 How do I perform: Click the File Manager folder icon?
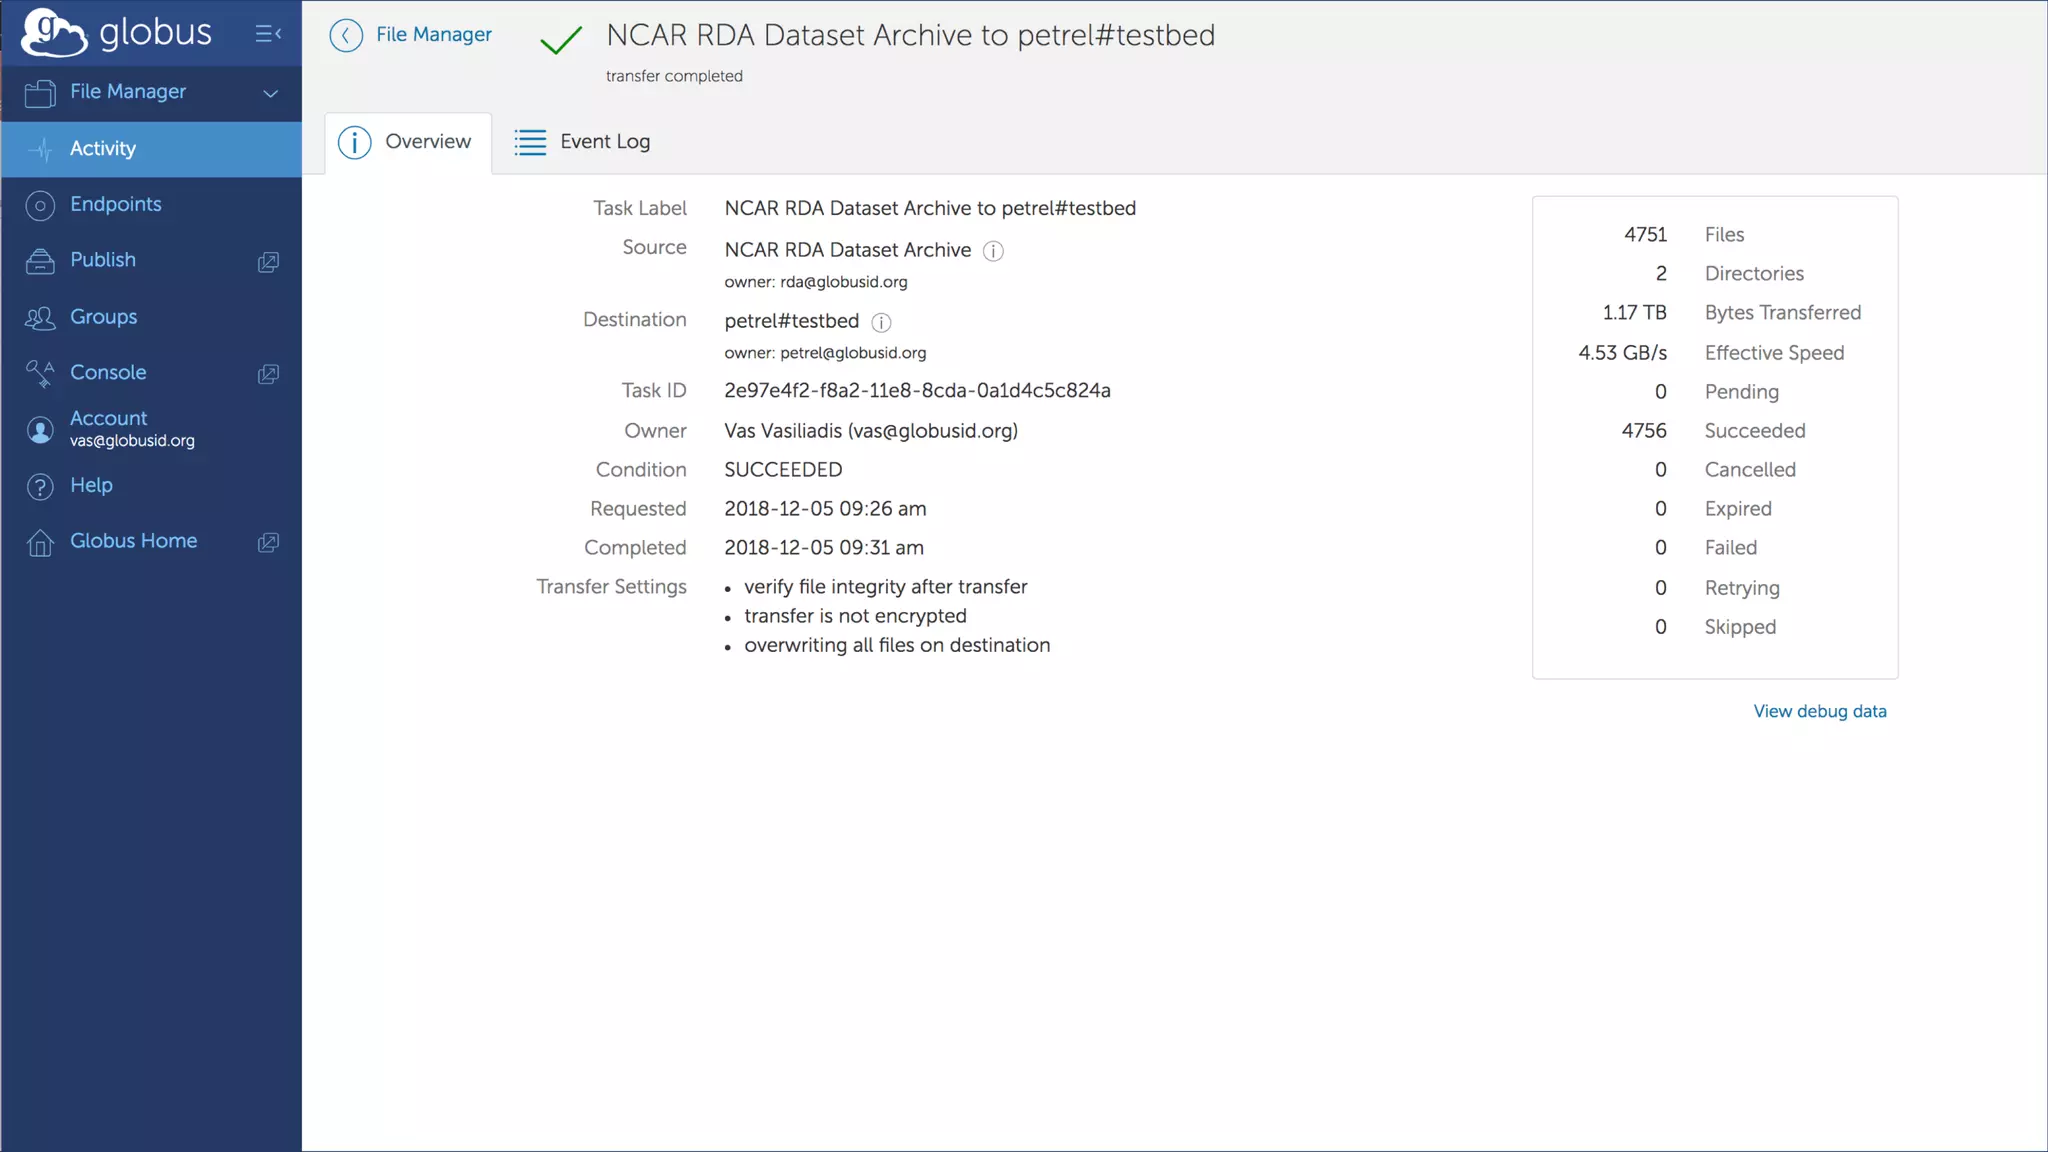tap(40, 93)
